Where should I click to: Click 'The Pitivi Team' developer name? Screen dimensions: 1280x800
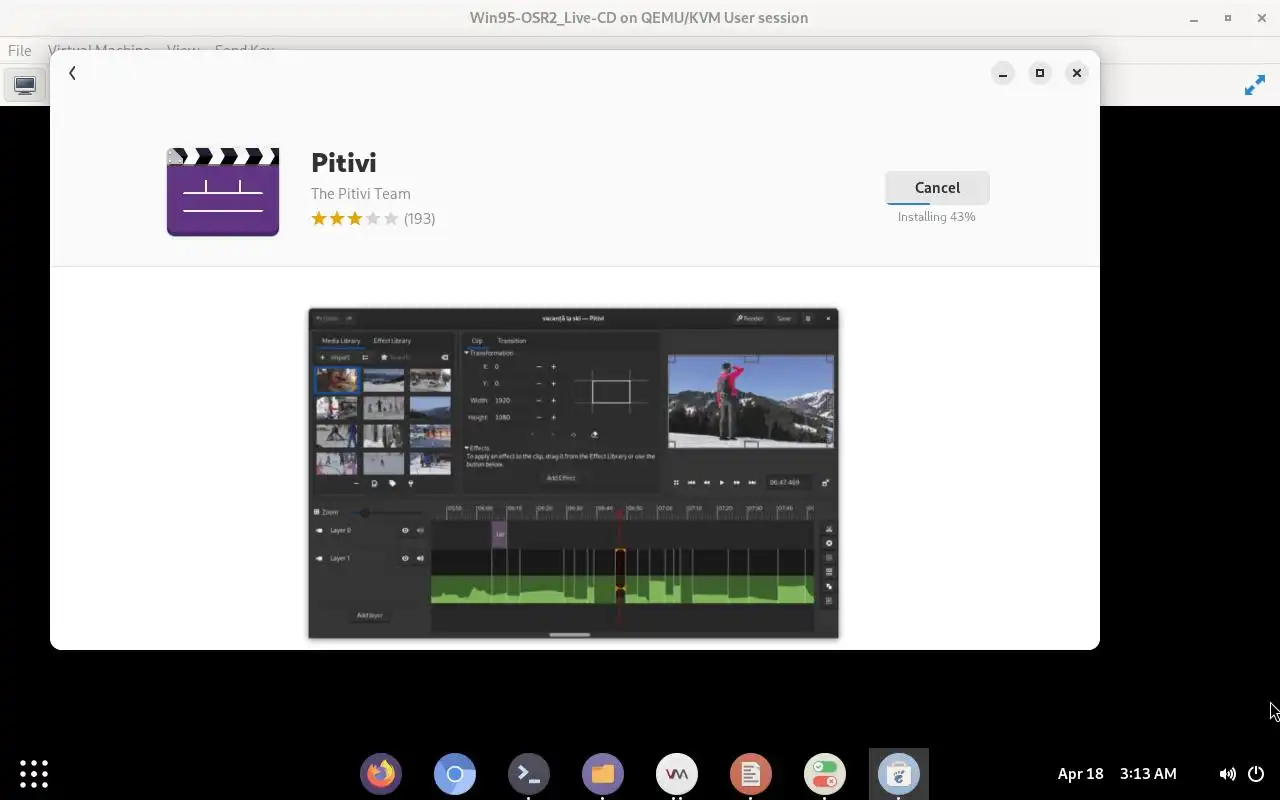tap(360, 194)
